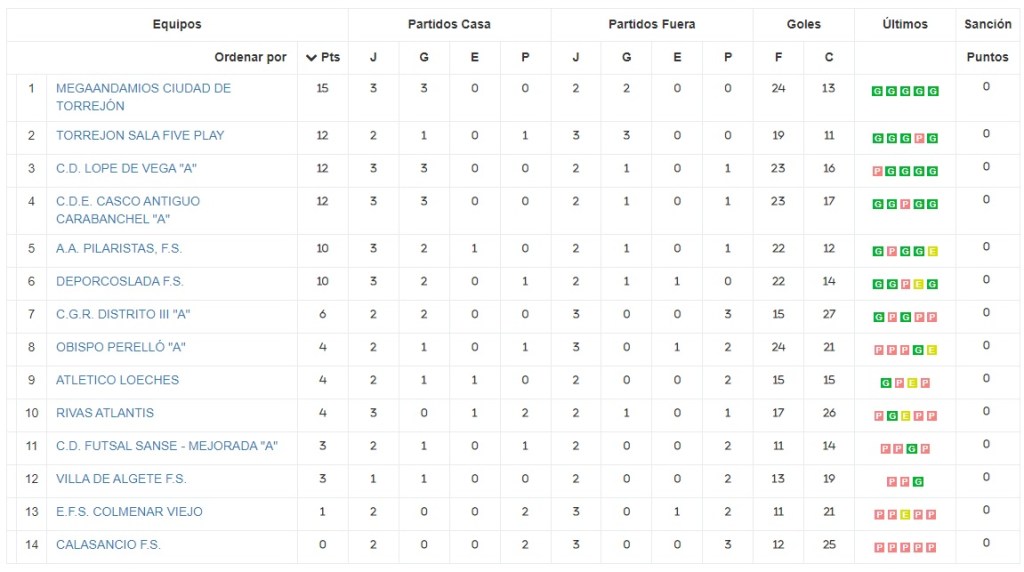The width and height of the screenshot is (1024, 572).
Task: Click the red P badge in C.D. Lope de Vega row
Action: tap(877, 171)
